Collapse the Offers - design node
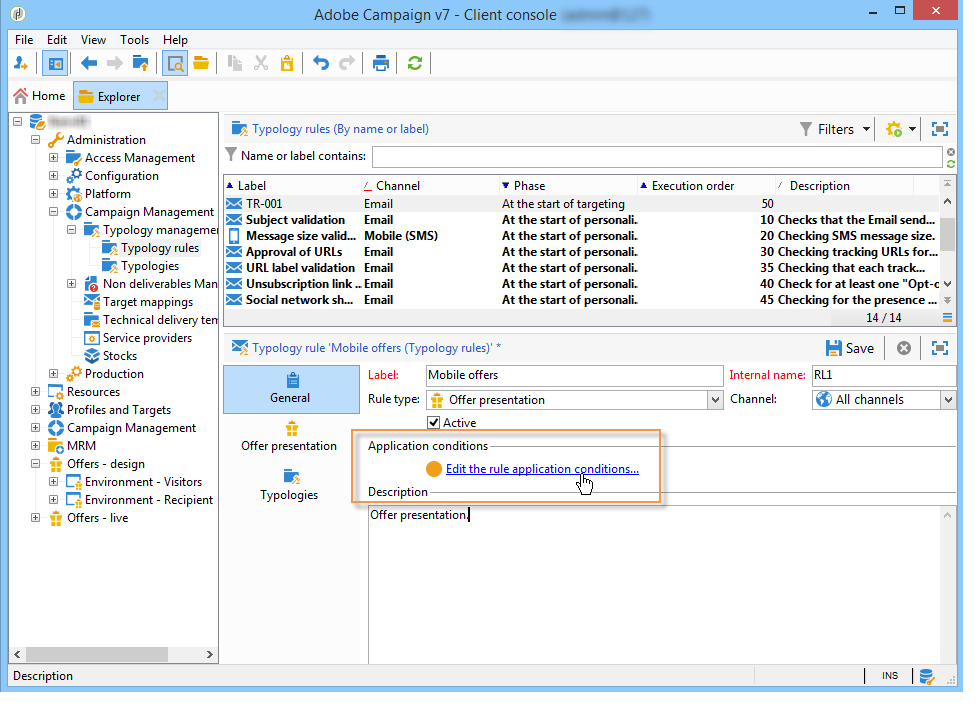This screenshot has height=709, width=980. pos(36,464)
